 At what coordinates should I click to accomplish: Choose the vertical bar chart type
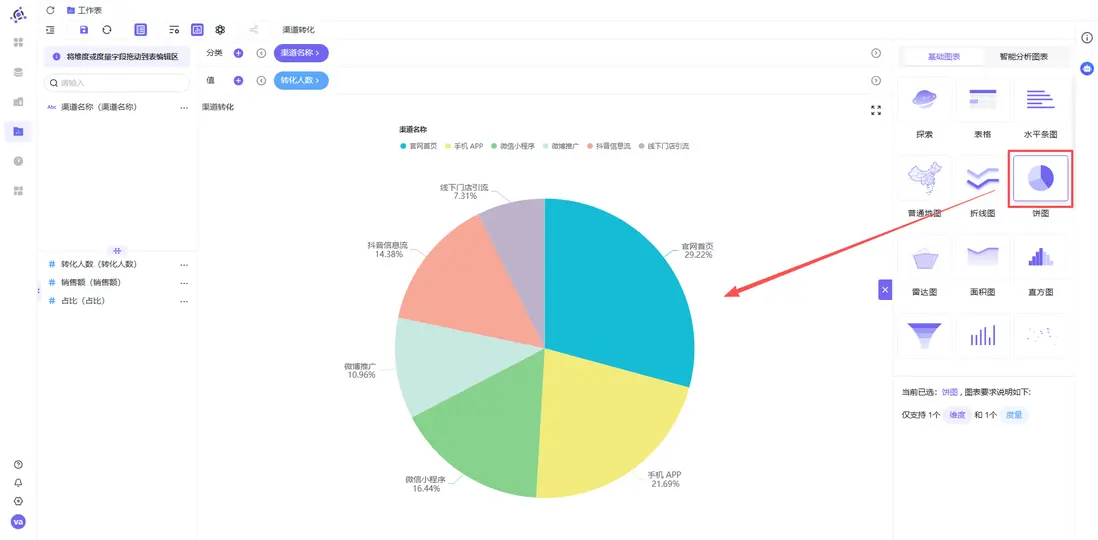[982, 336]
